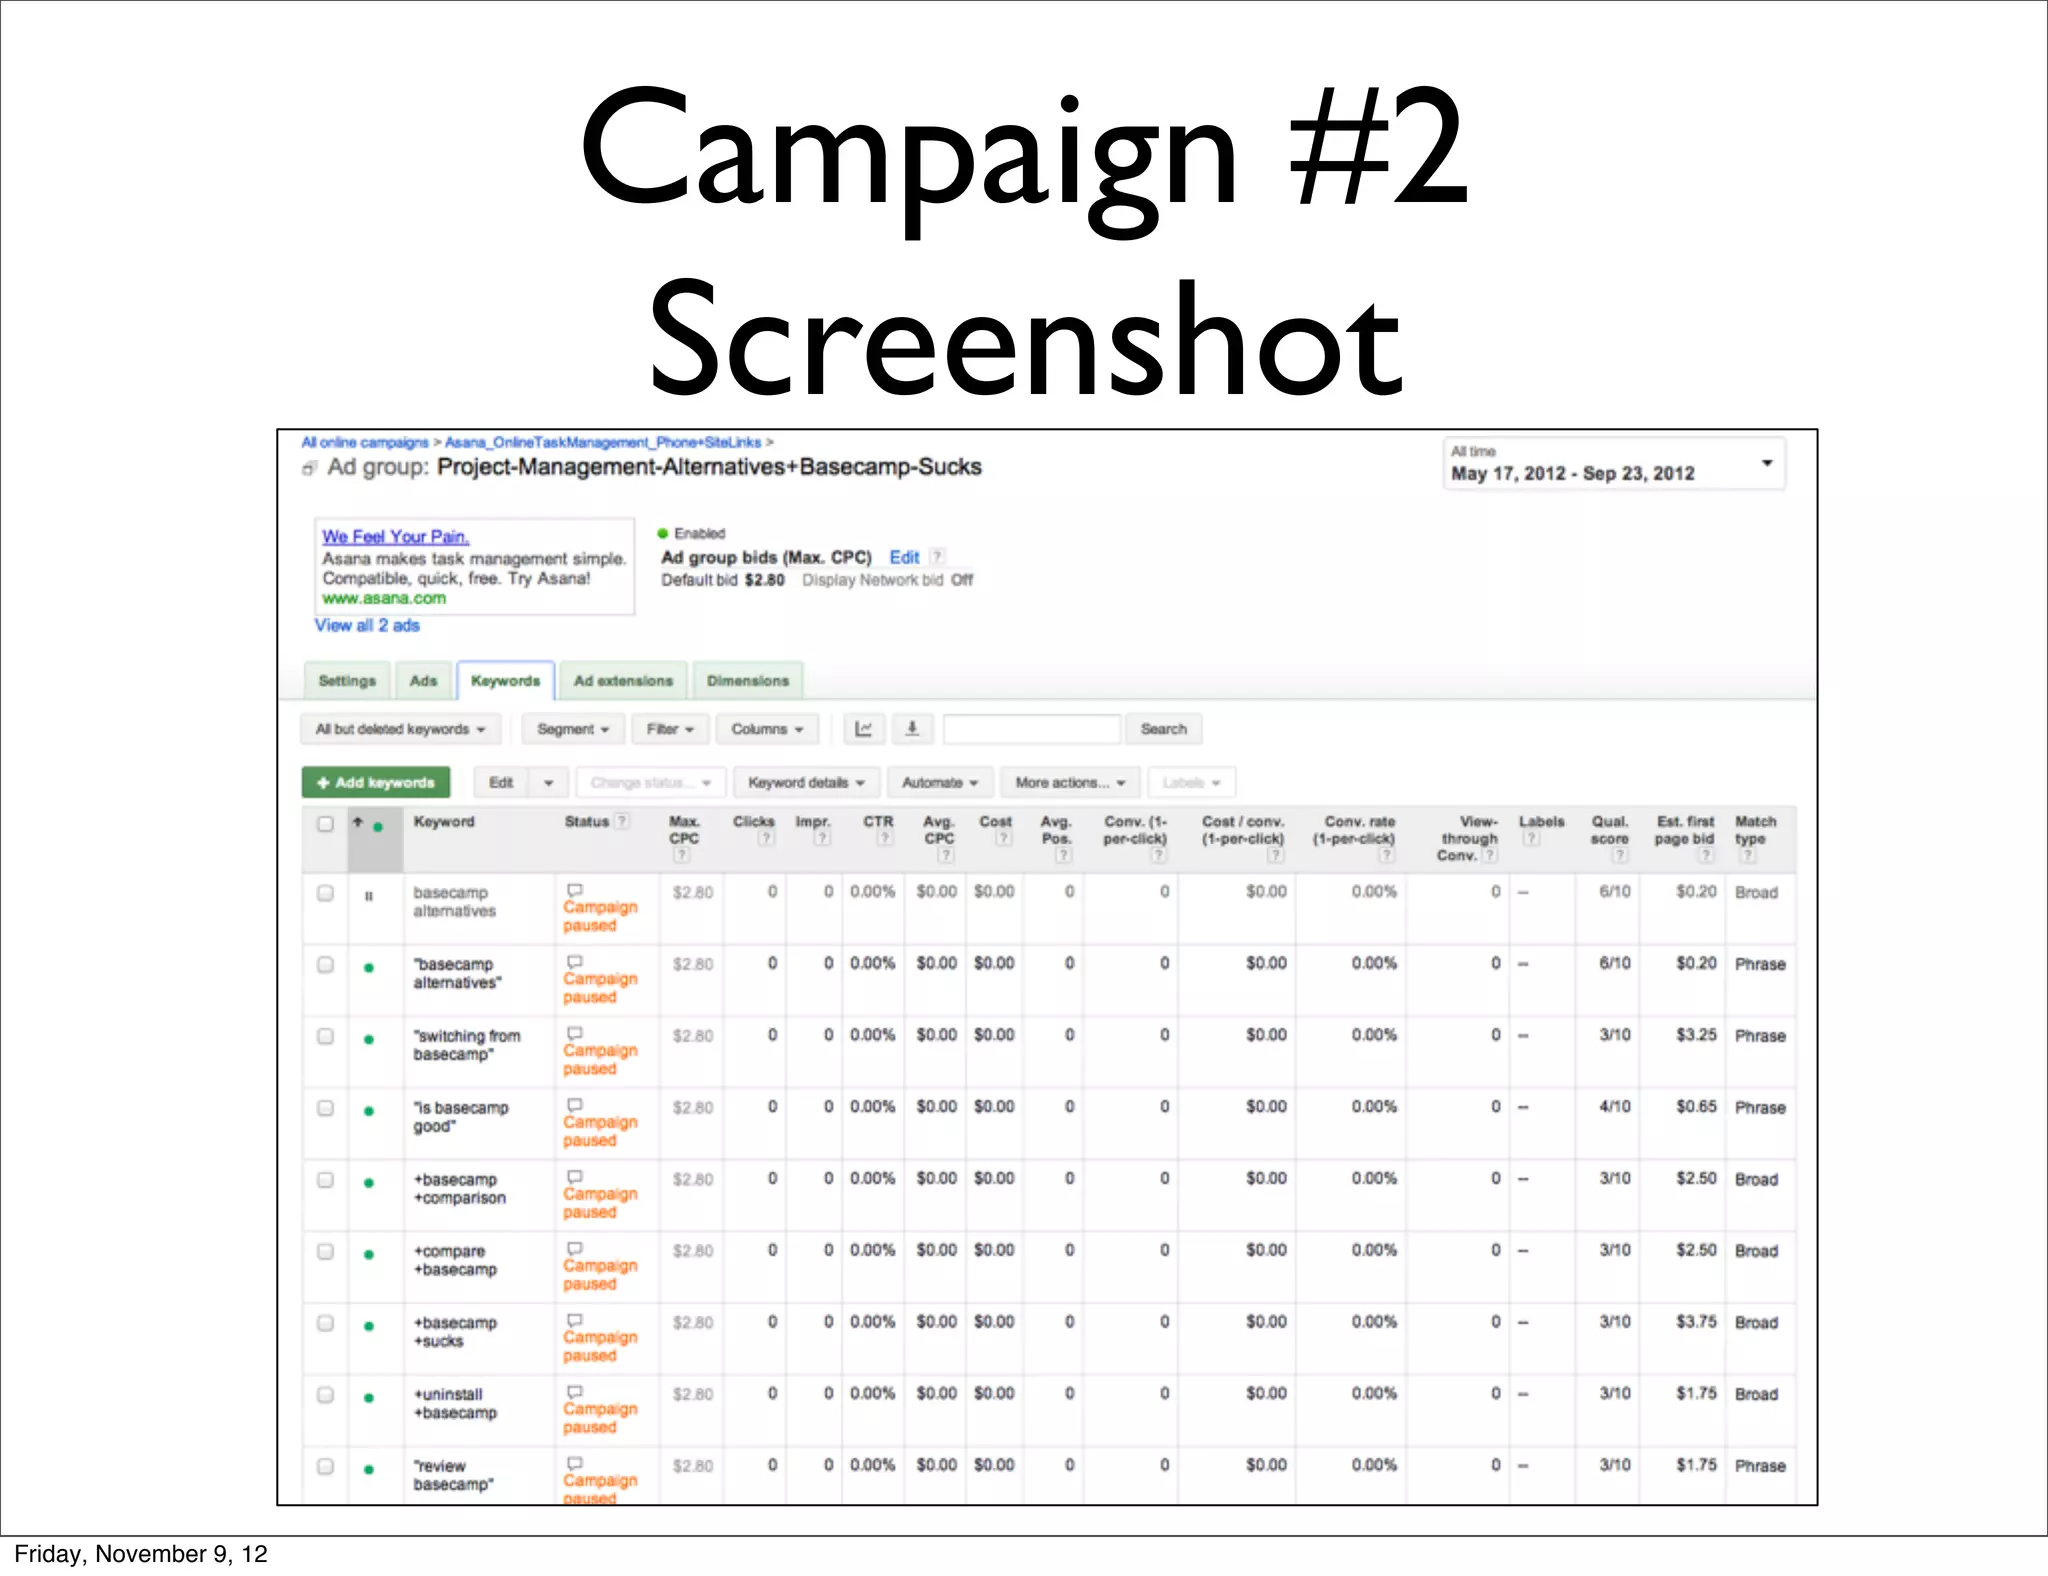This screenshot has width=2048, height=1576.
Task: Click paused status icon of basecamp alternatives broad keyword
Action: pyautogui.click(x=369, y=896)
